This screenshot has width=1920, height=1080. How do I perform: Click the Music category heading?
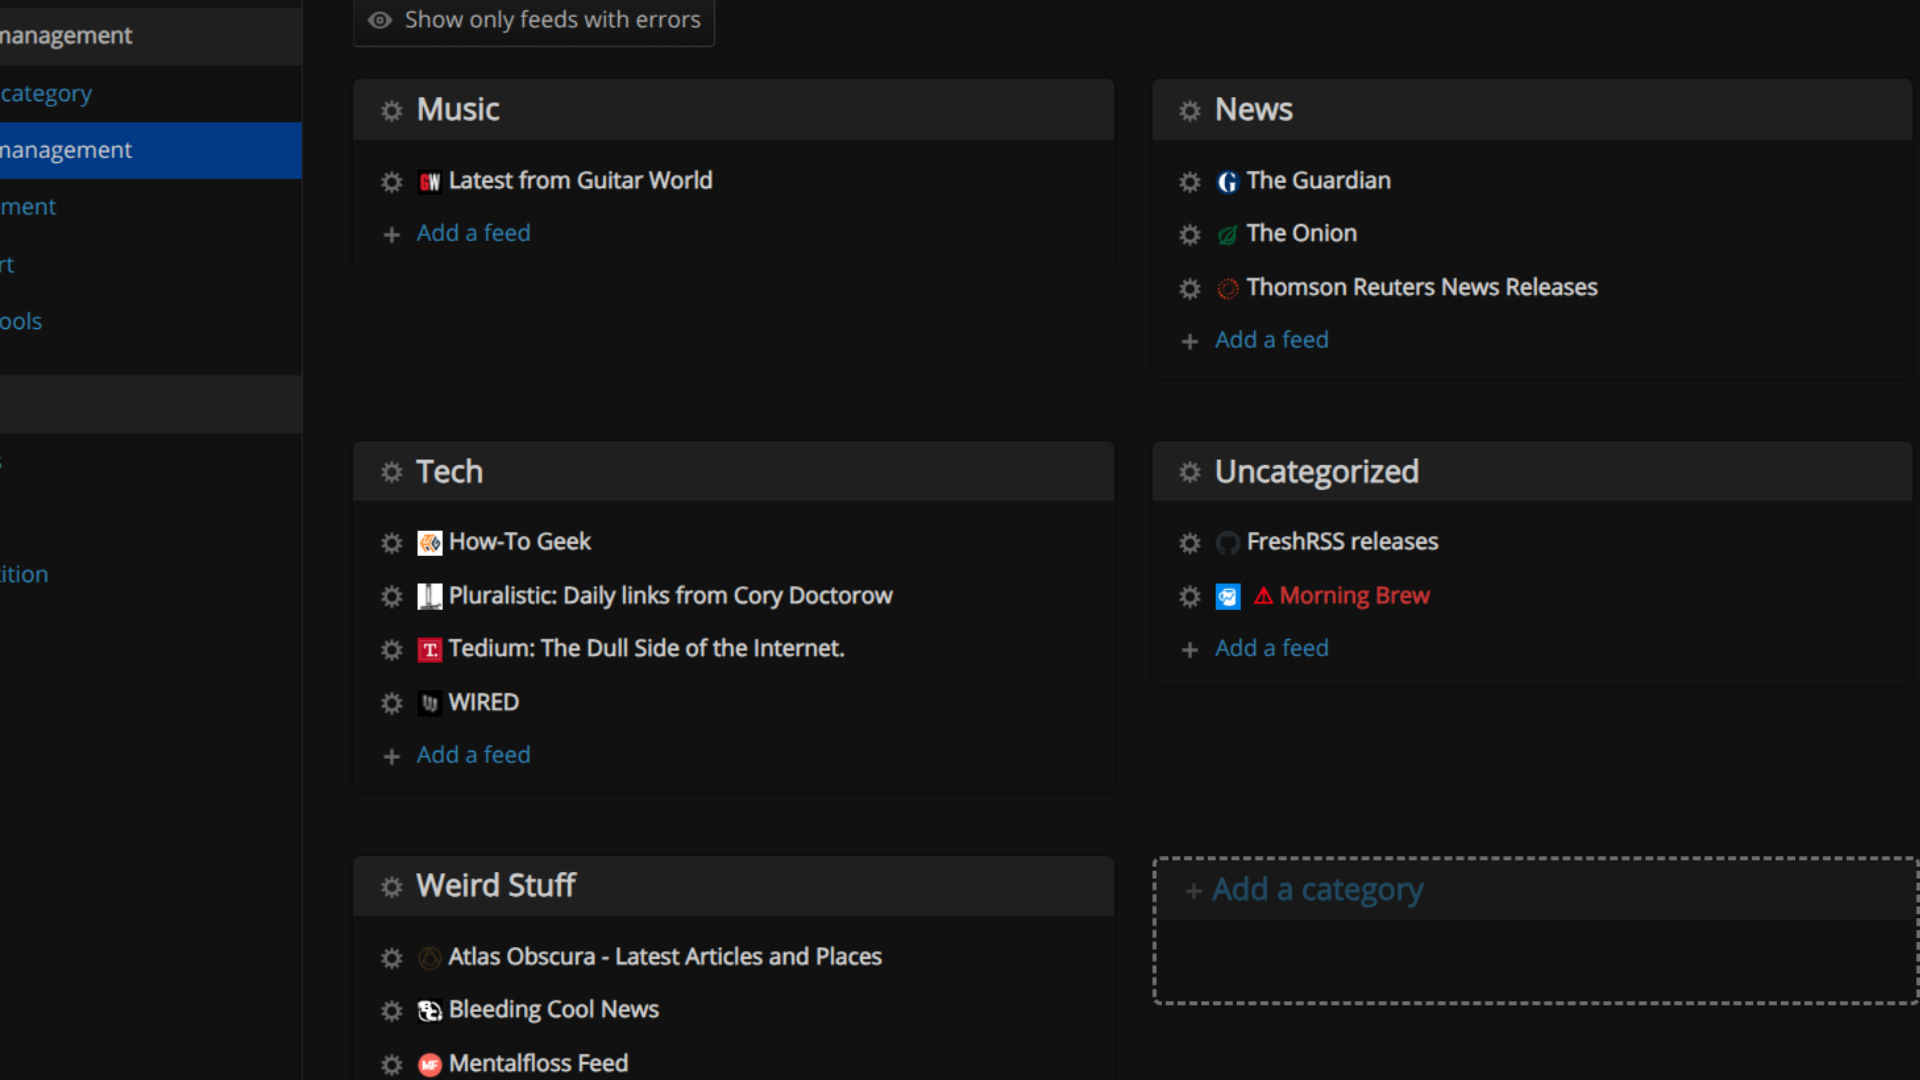click(457, 110)
